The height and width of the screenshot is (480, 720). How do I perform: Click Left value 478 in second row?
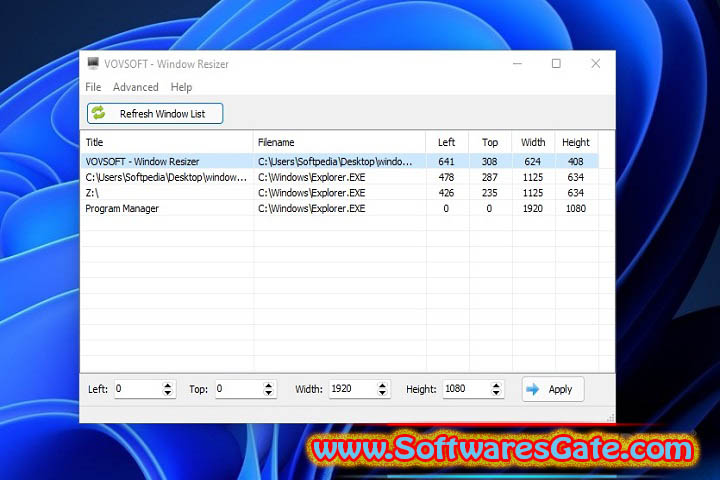pos(446,177)
